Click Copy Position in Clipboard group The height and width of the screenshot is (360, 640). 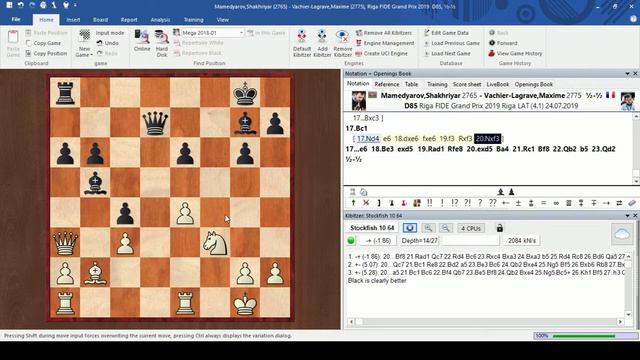46,53
